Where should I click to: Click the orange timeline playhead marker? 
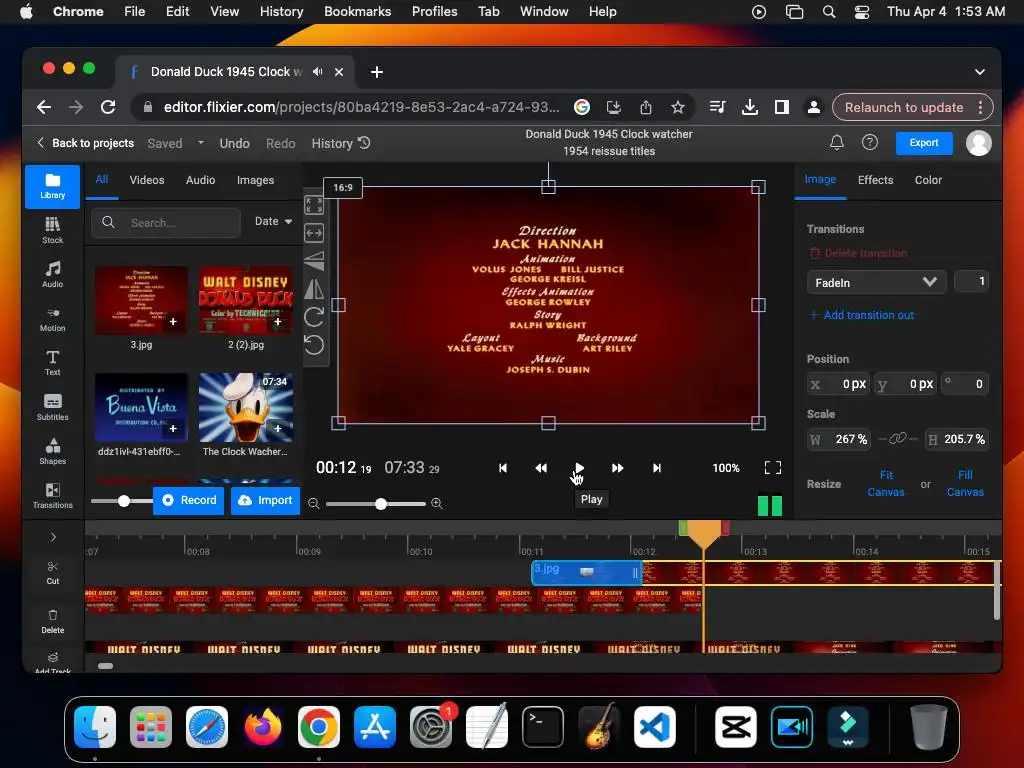(x=703, y=532)
